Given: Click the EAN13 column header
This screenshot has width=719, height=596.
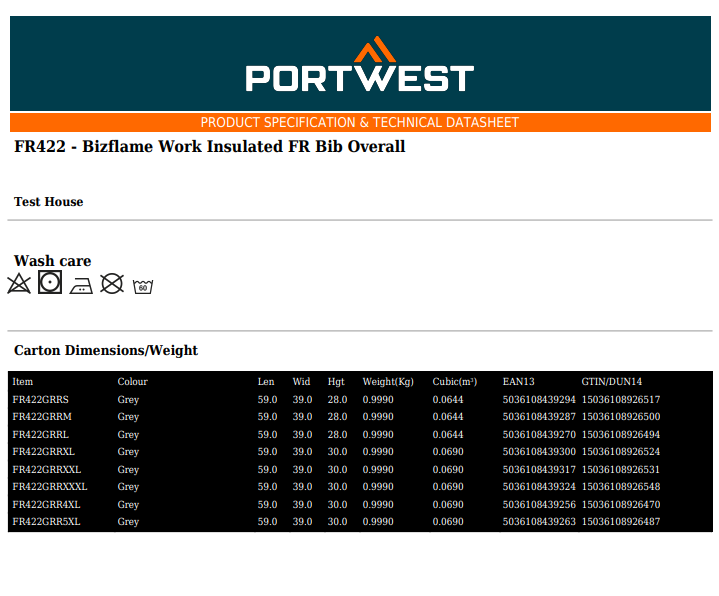Looking at the screenshot, I should [518, 382].
